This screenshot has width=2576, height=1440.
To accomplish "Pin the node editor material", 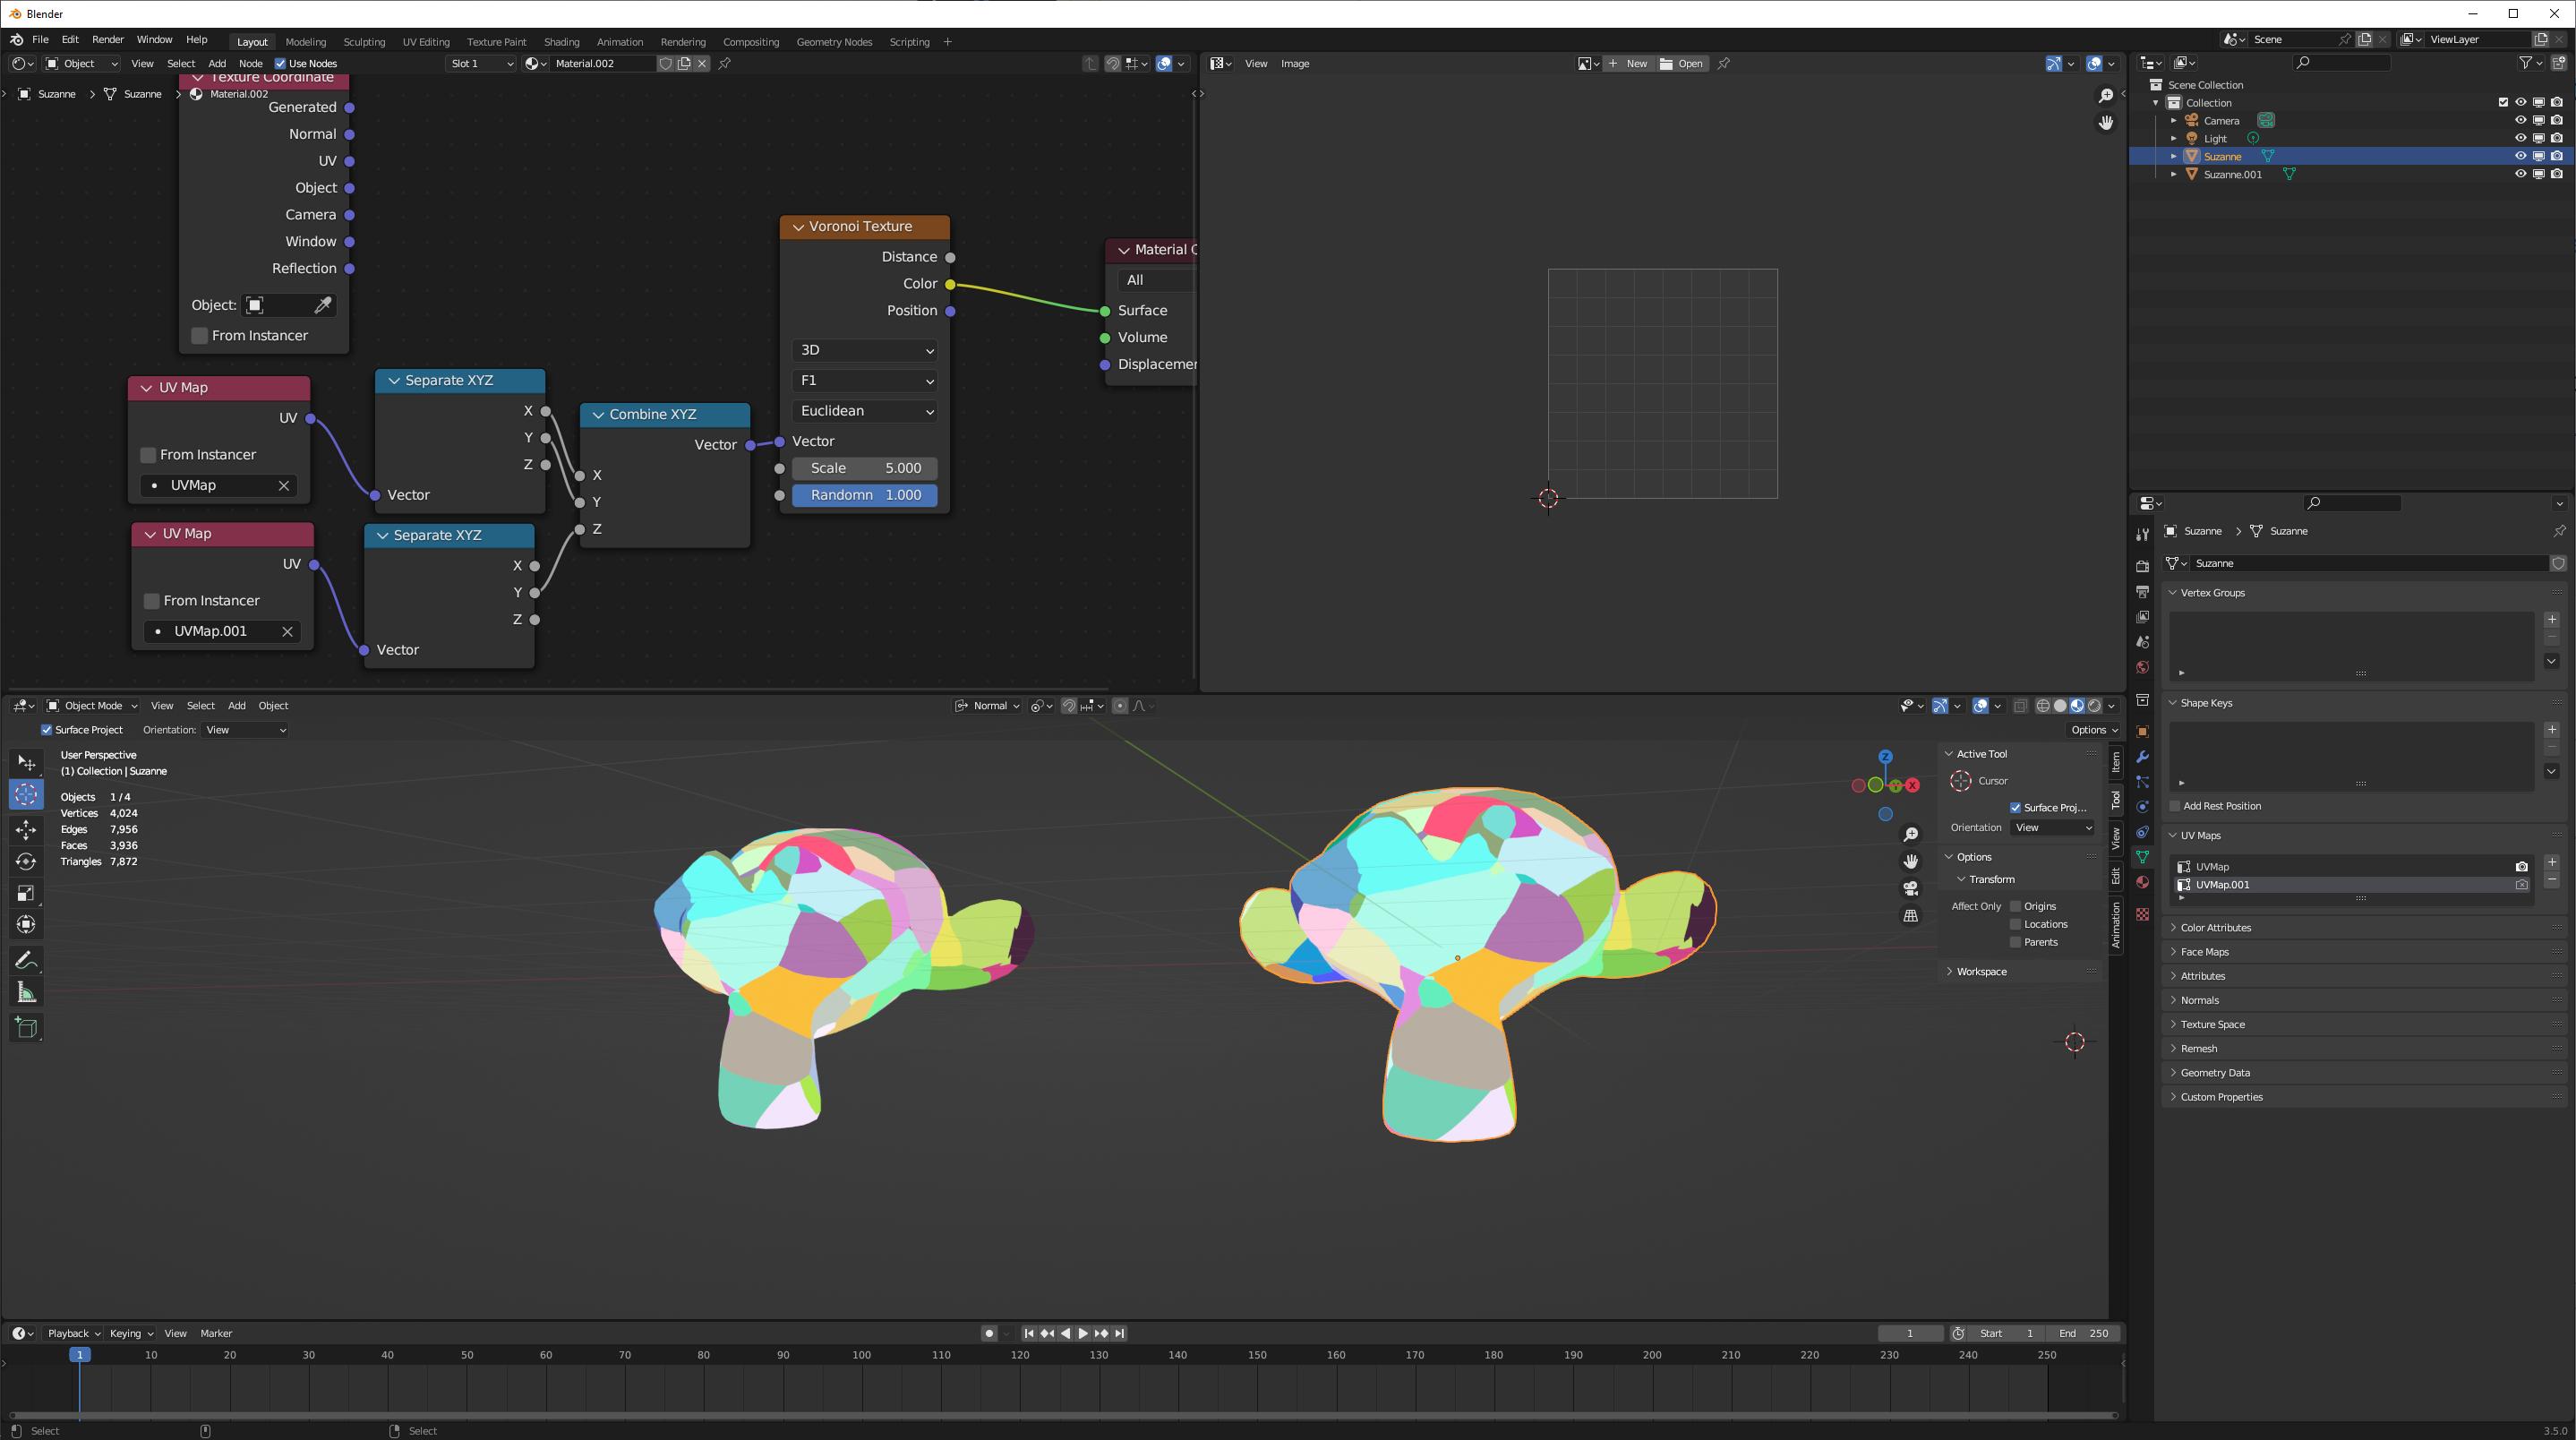I will point(725,63).
